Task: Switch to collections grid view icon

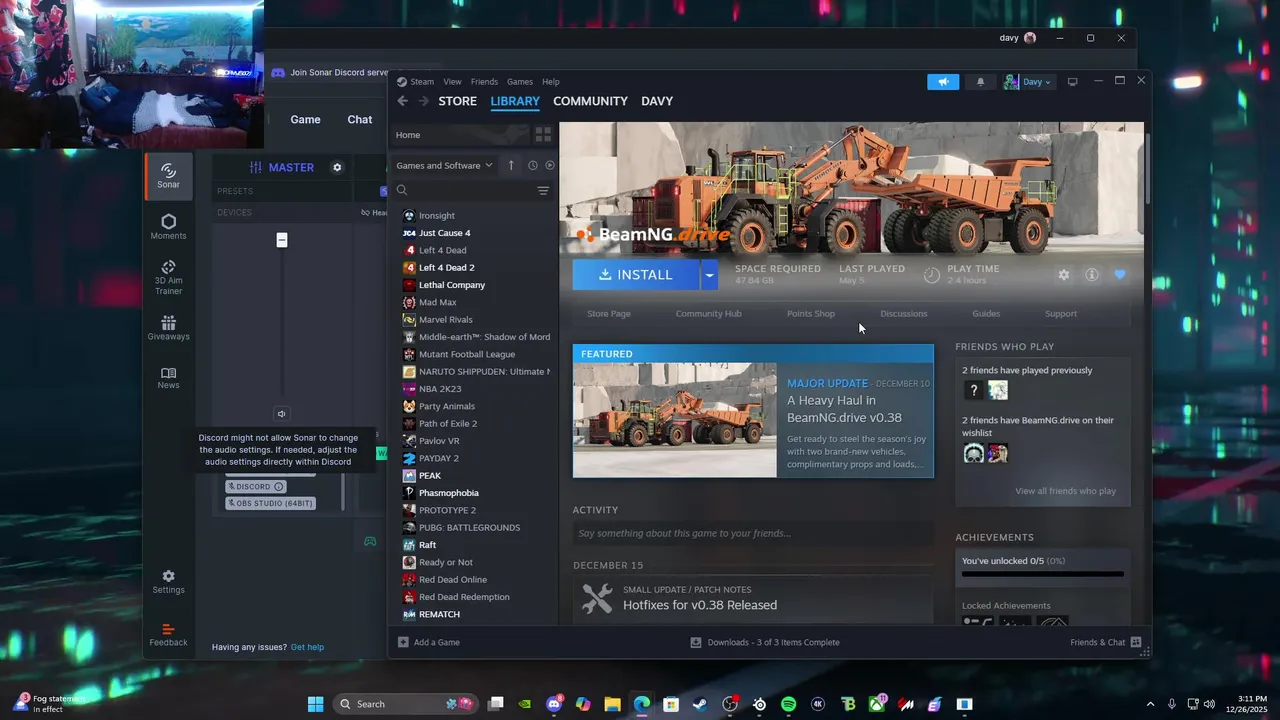Action: click(x=543, y=134)
